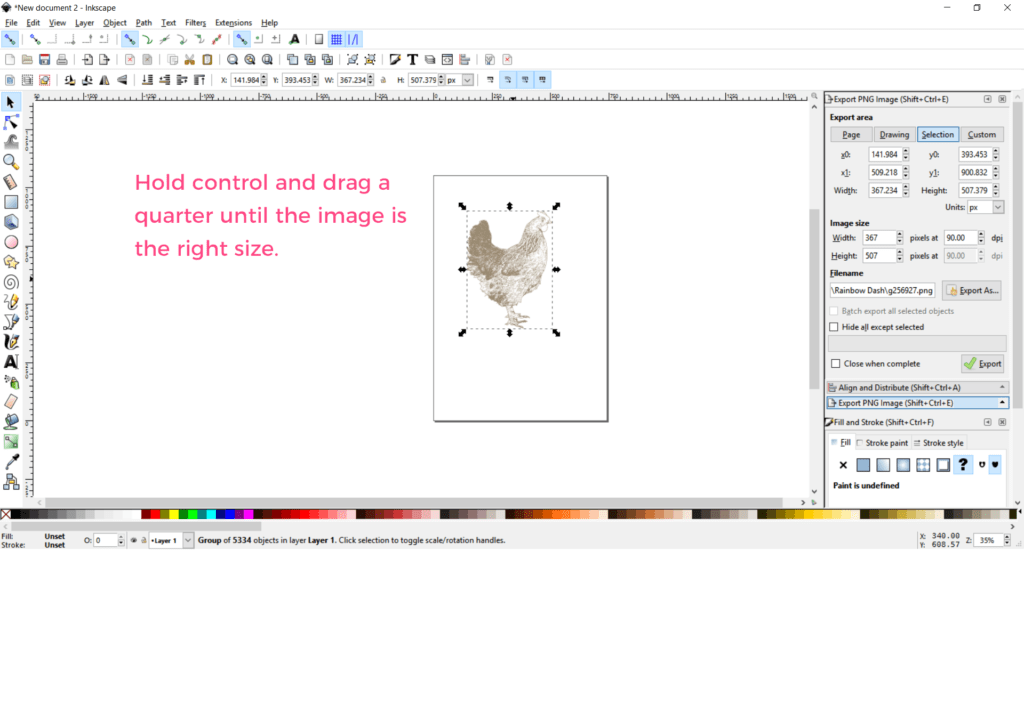Click the Export button with checkmark
Screen dimensions: 1024x703
tap(983, 363)
